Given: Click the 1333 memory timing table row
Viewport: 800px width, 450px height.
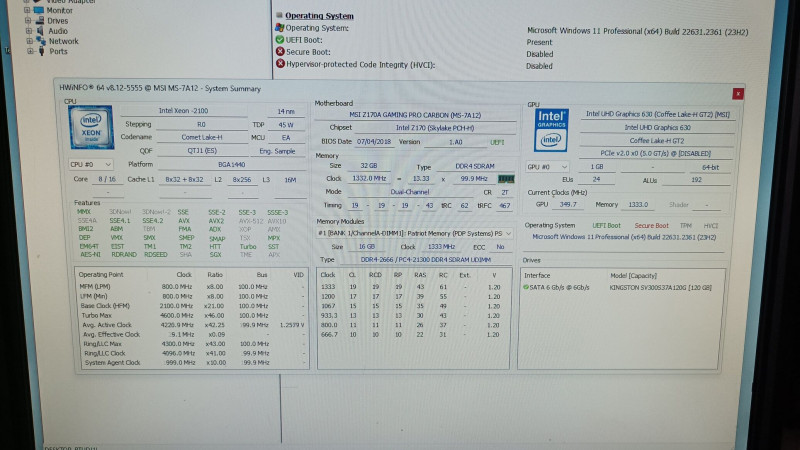Looking at the screenshot, I should (412, 287).
